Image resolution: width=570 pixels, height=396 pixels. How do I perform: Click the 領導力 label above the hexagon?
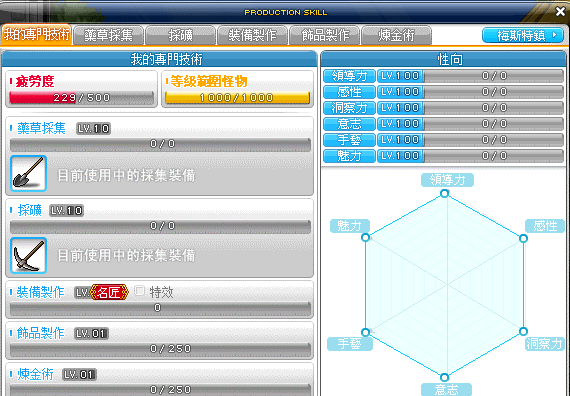(447, 180)
